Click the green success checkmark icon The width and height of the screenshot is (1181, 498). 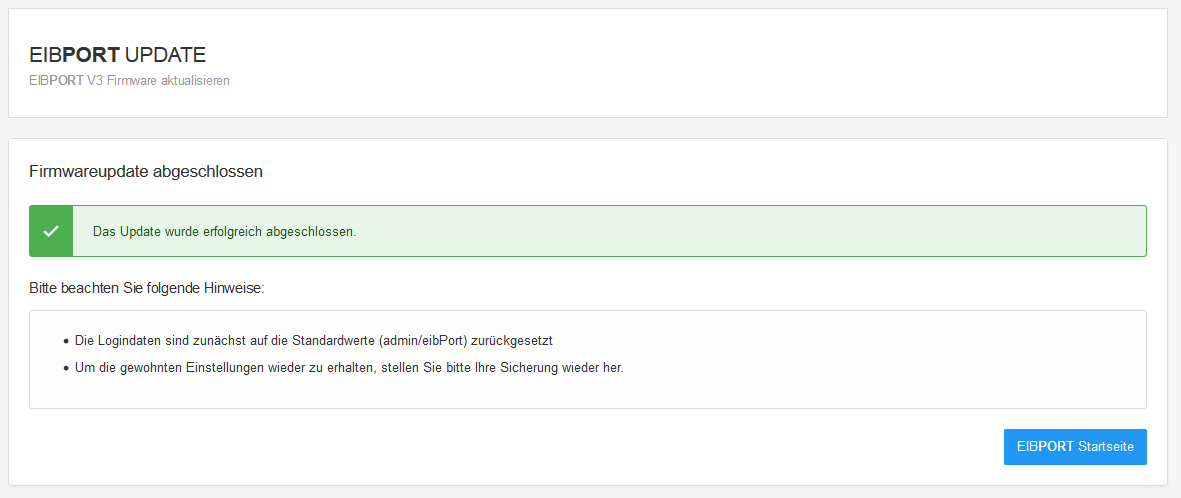pos(51,231)
